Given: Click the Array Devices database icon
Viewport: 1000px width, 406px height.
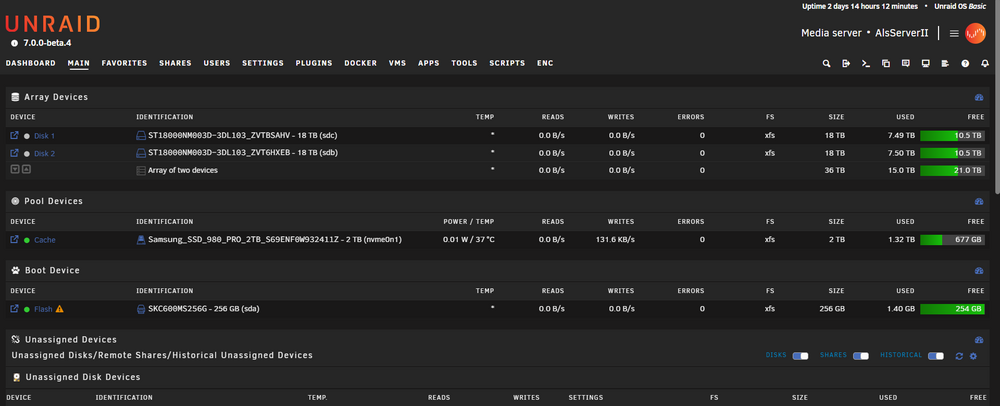Looking at the screenshot, I should 15,98.
